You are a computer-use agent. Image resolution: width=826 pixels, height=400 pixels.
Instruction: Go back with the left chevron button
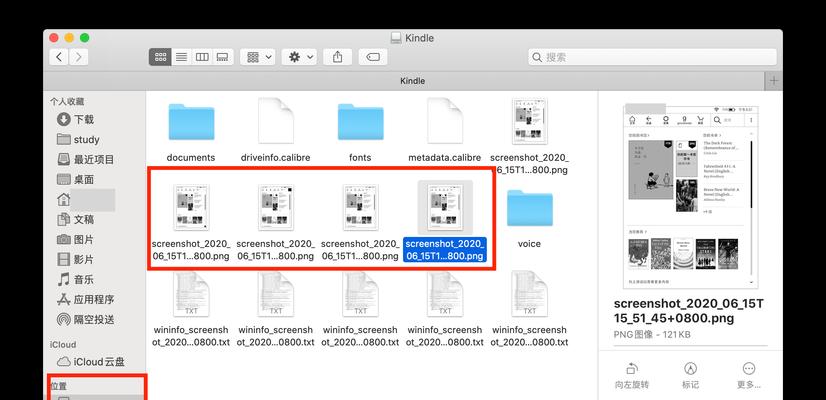click(x=59, y=57)
